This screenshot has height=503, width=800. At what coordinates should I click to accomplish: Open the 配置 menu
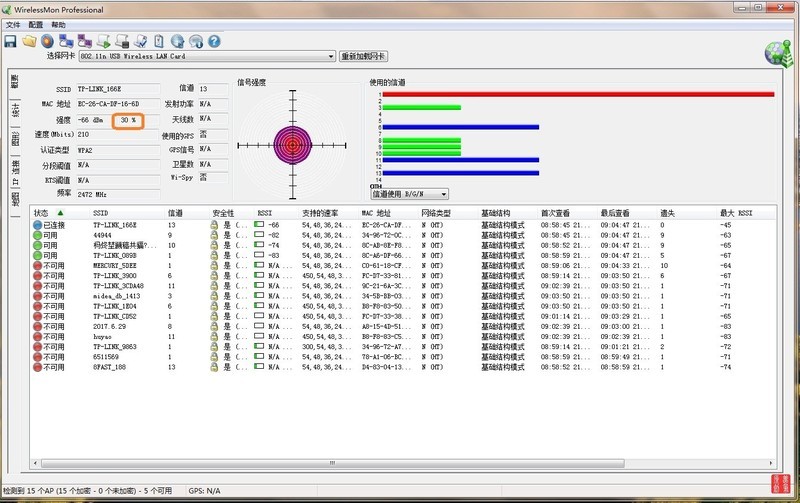(x=36, y=24)
